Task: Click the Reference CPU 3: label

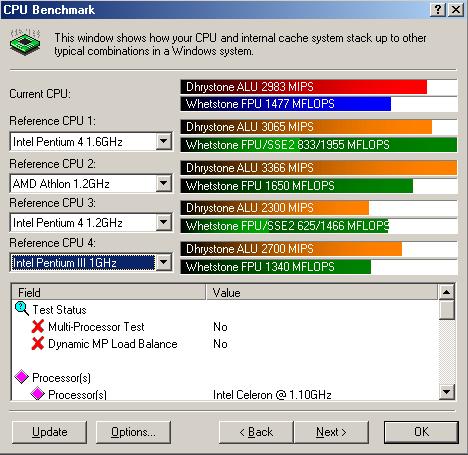Action: (x=52, y=202)
